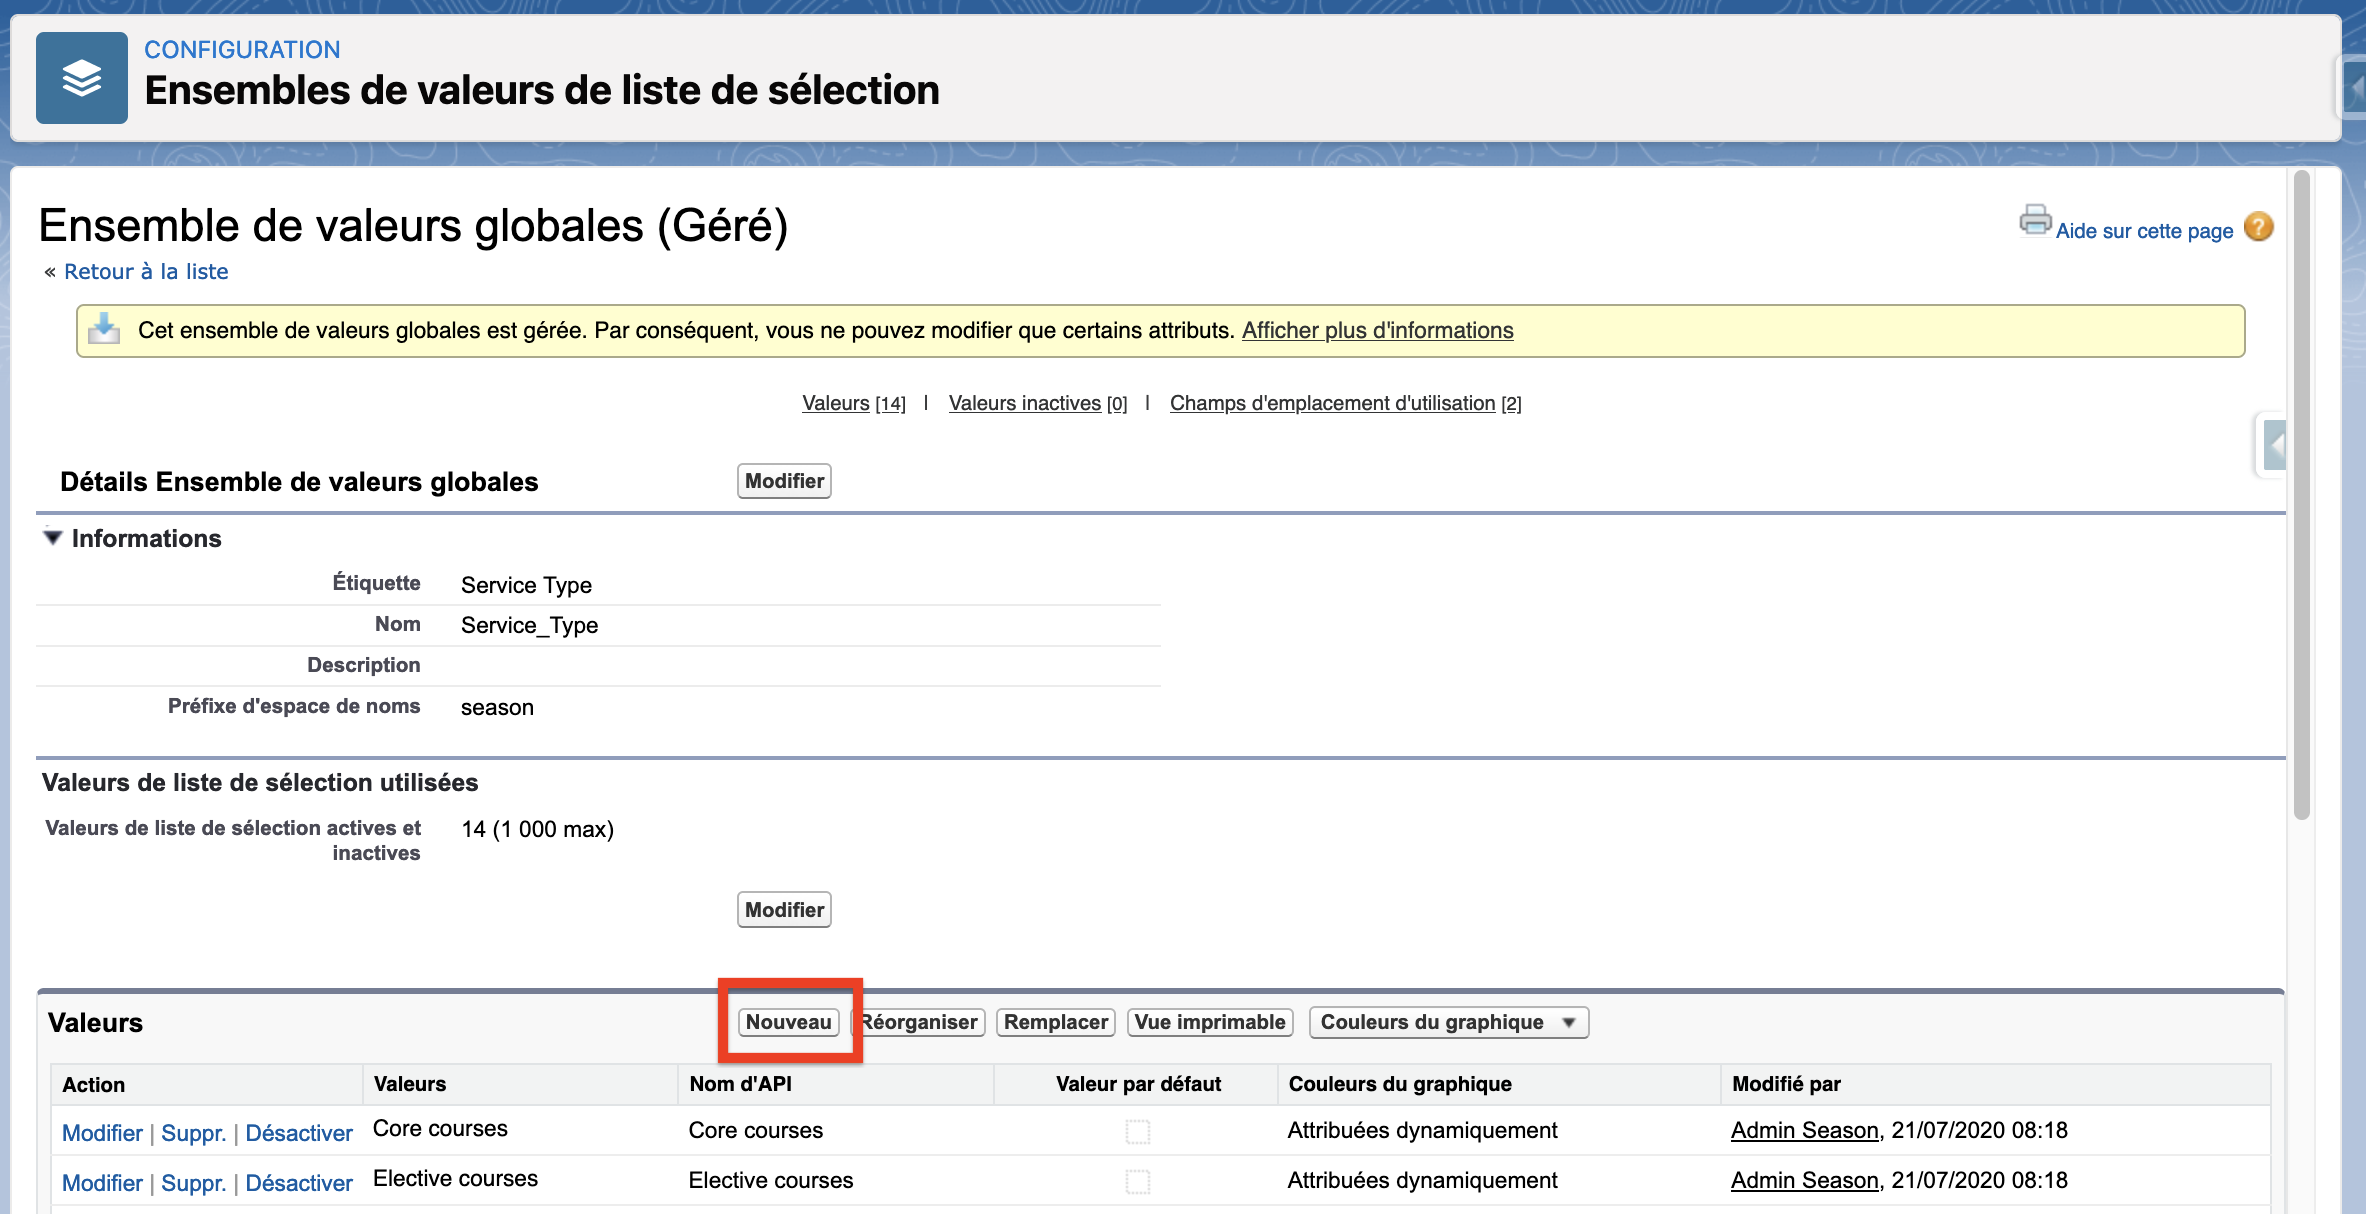Click the top-right sidebar arrow tab

click(x=2354, y=88)
